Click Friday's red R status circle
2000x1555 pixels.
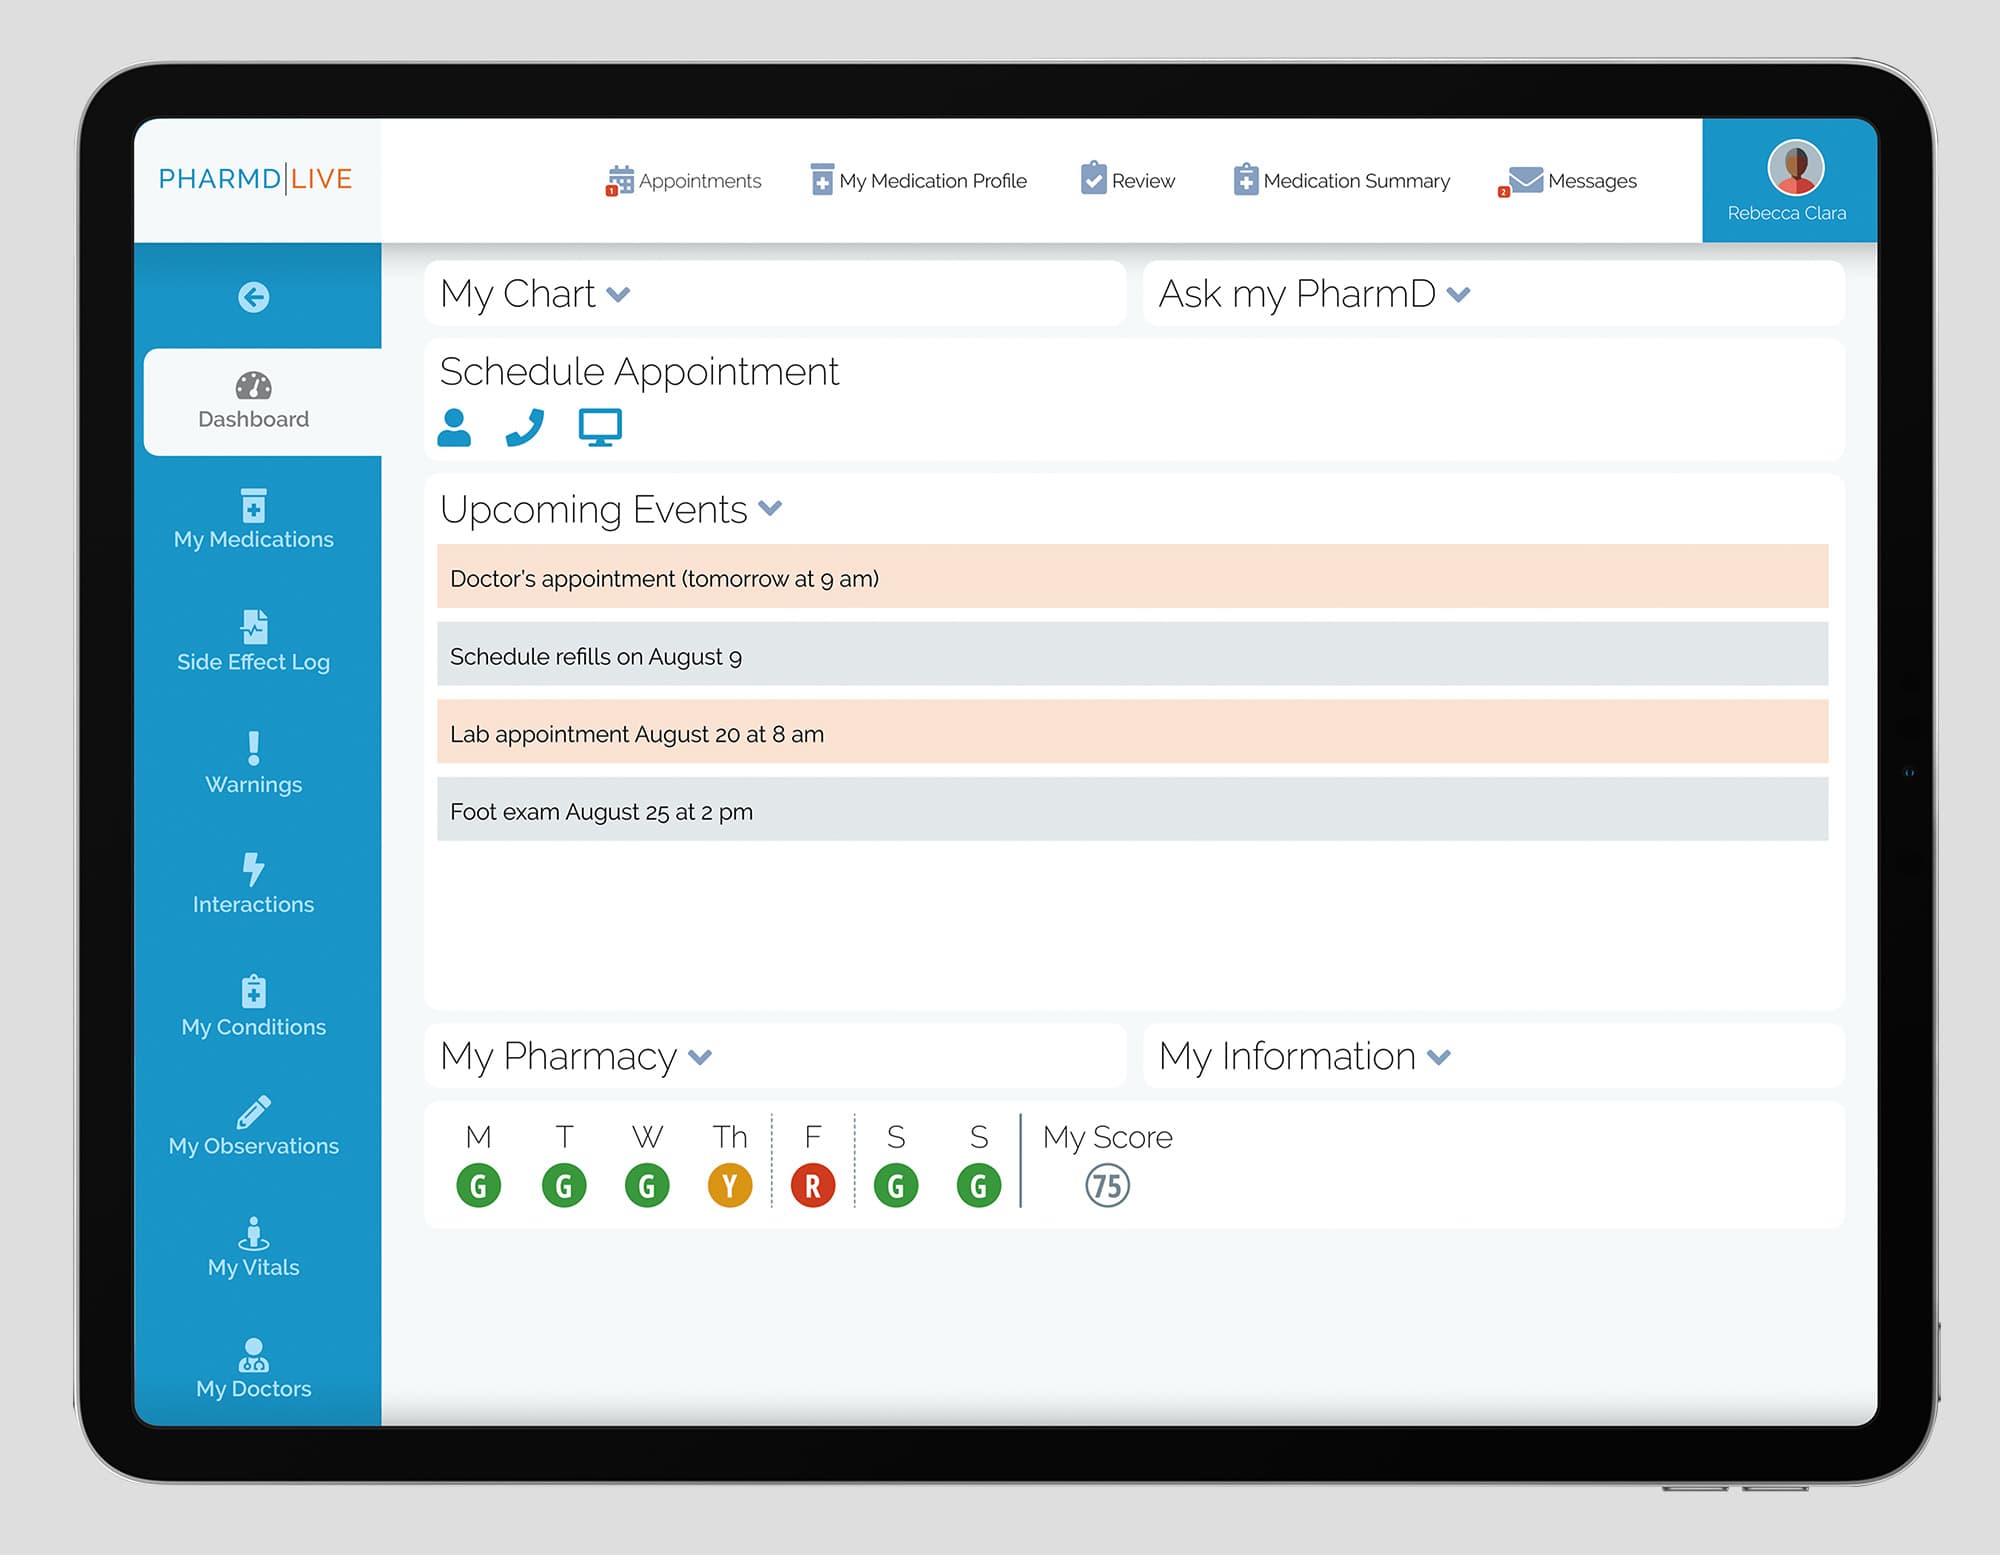click(813, 1186)
